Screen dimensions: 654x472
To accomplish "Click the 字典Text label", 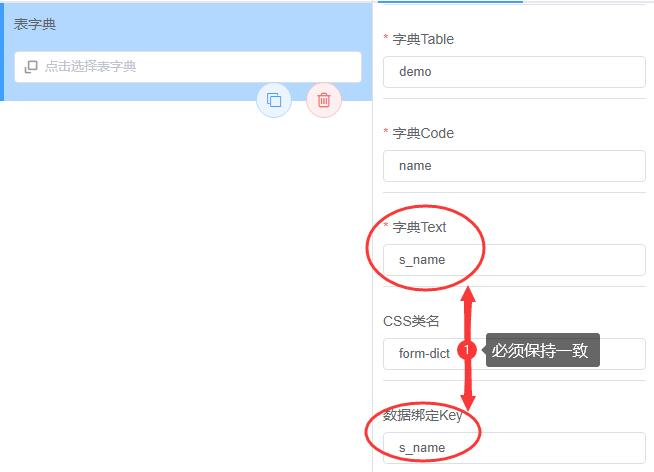I will click(x=419, y=227).
